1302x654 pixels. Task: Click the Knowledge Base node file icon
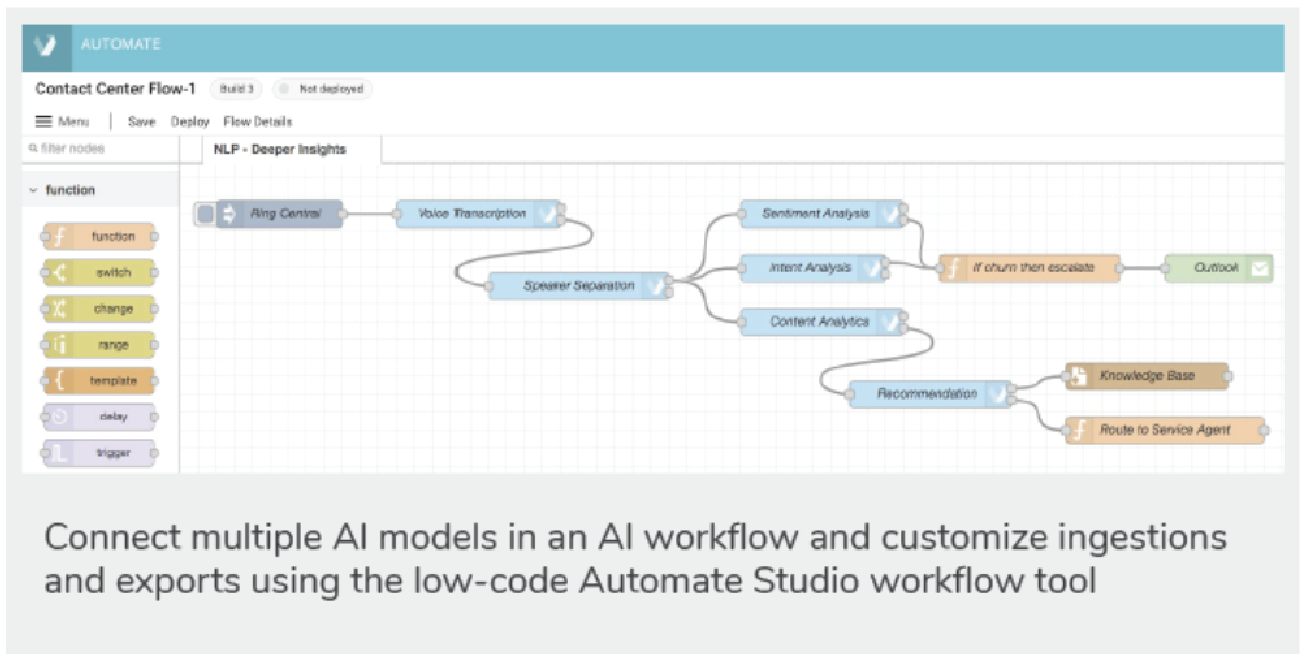[1079, 377]
